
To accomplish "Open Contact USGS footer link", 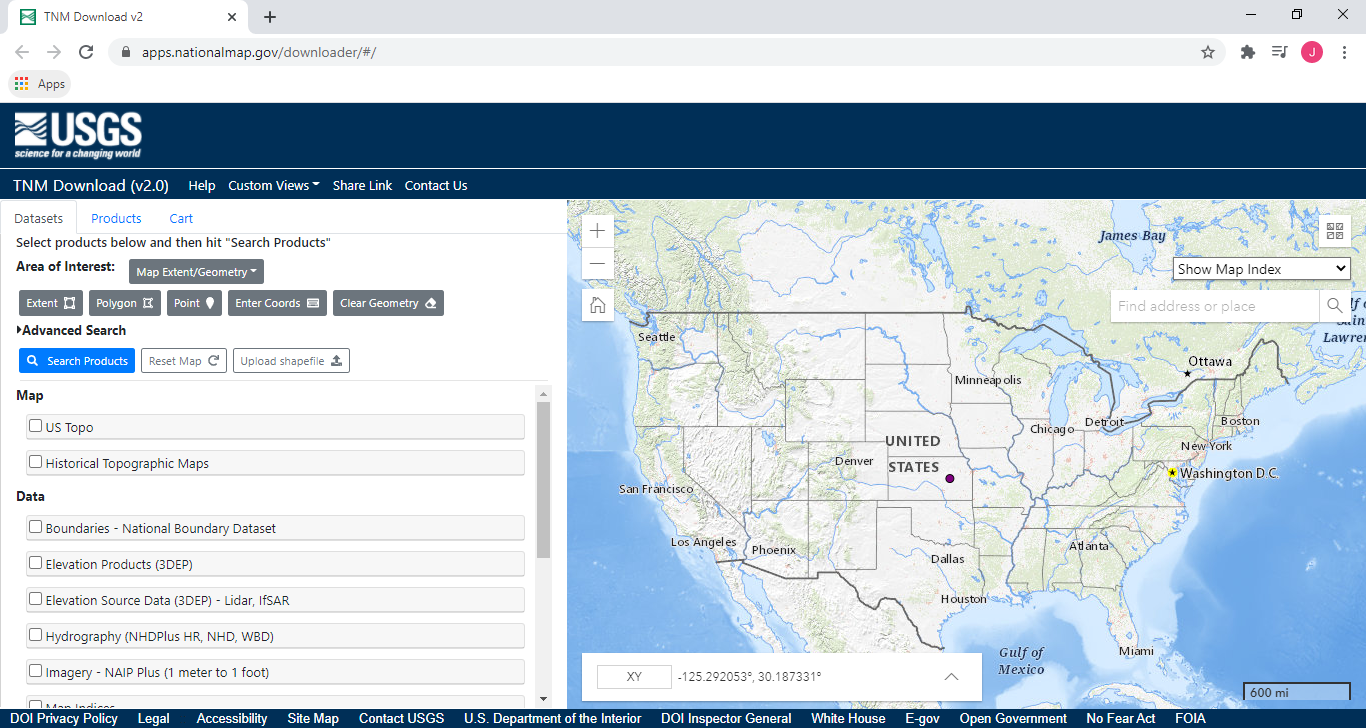I will click(x=402, y=718).
